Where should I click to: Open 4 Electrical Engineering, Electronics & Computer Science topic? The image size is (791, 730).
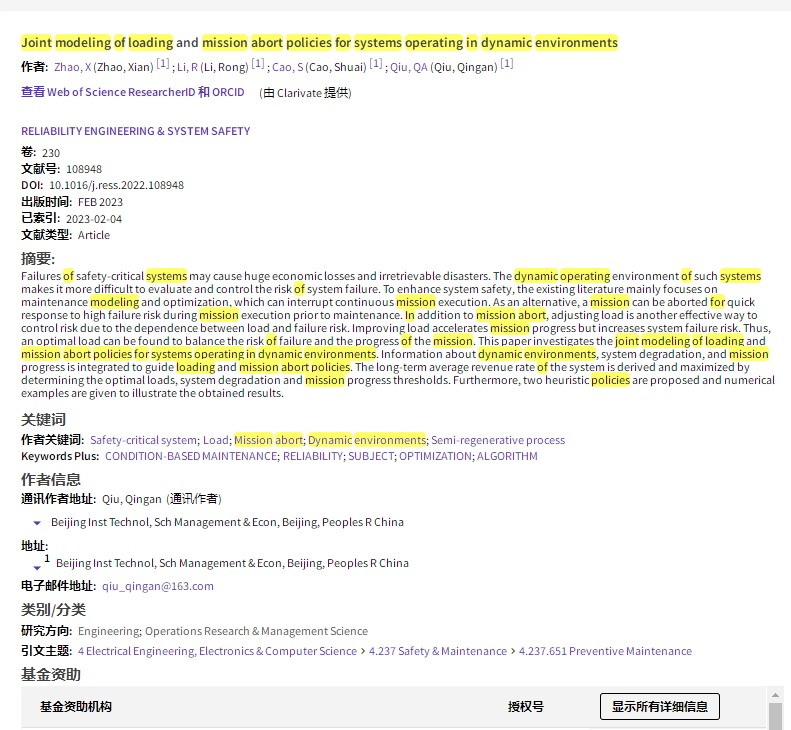(x=217, y=651)
